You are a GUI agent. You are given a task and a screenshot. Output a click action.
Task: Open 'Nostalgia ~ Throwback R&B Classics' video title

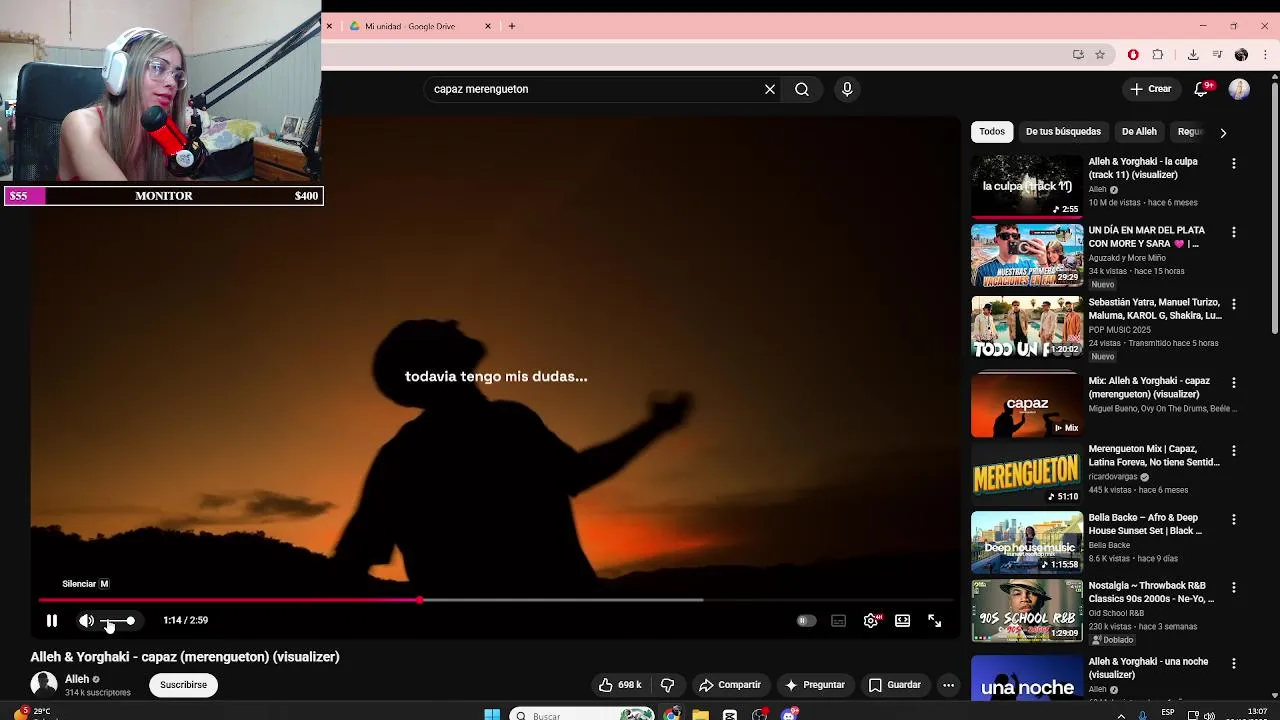click(x=1151, y=592)
